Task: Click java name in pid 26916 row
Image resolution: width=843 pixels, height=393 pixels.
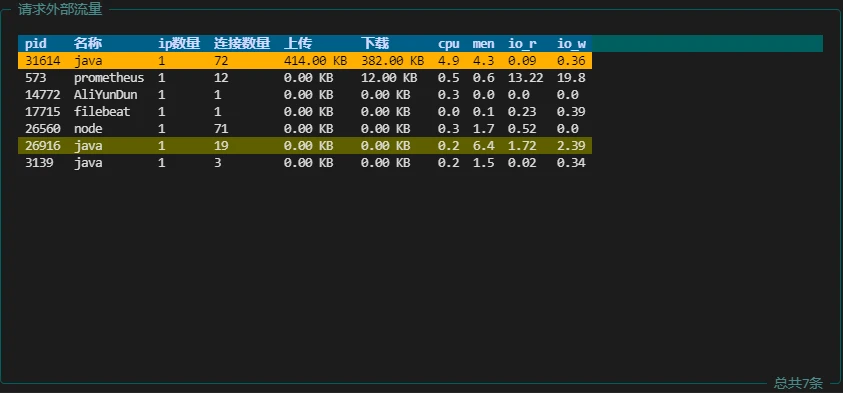Action: point(88,146)
